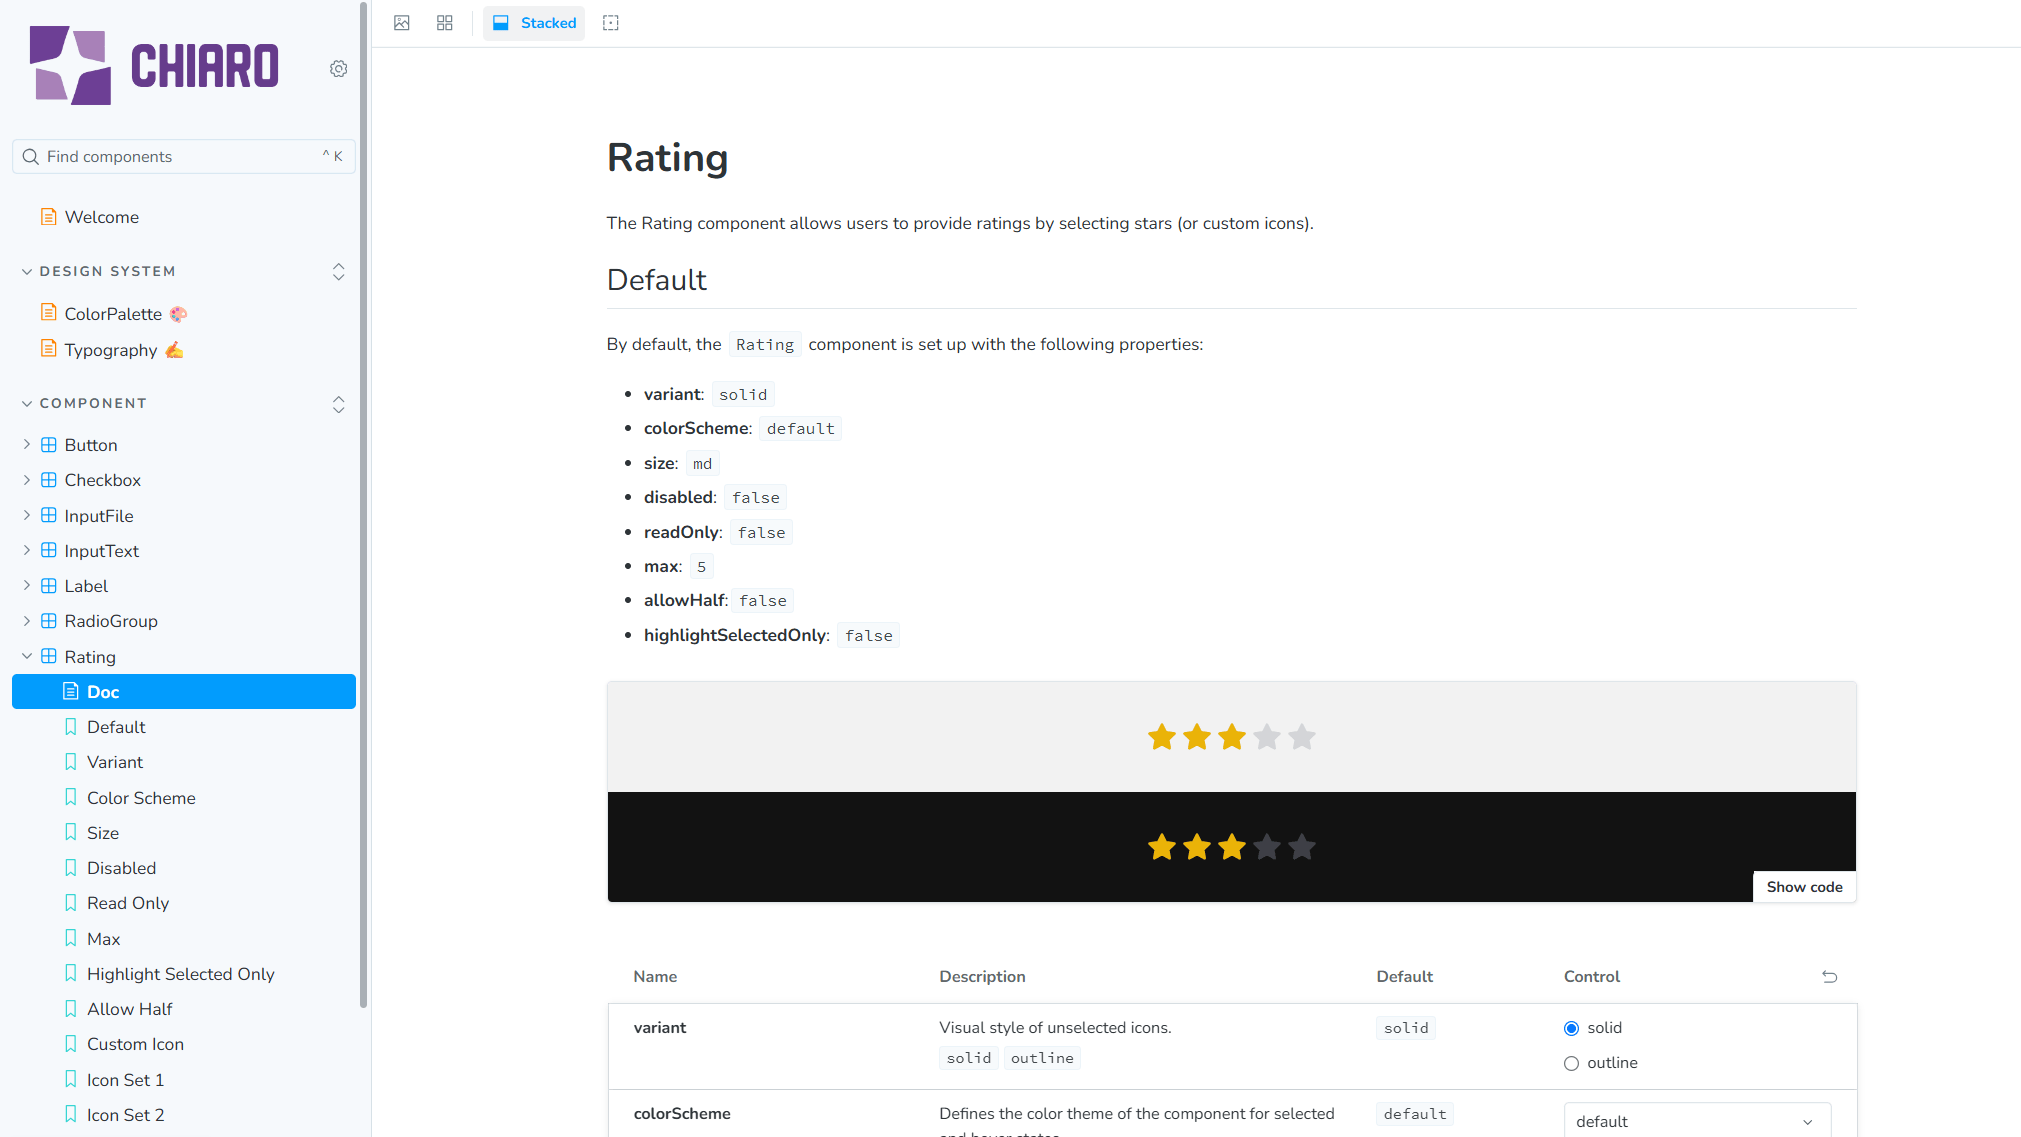The width and height of the screenshot is (2021, 1137).
Task: Click the Show code button
Action: (x=1804, y=886)
